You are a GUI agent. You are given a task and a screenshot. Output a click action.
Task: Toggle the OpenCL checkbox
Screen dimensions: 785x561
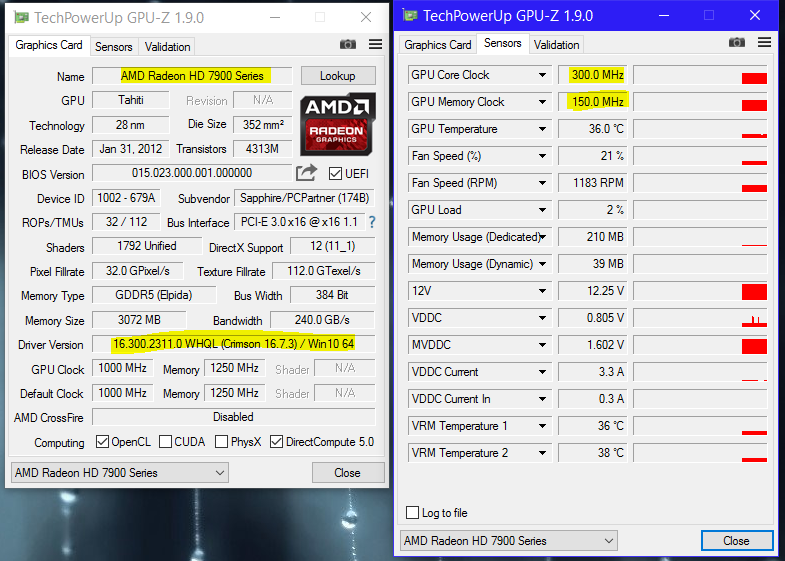[102, 441]
